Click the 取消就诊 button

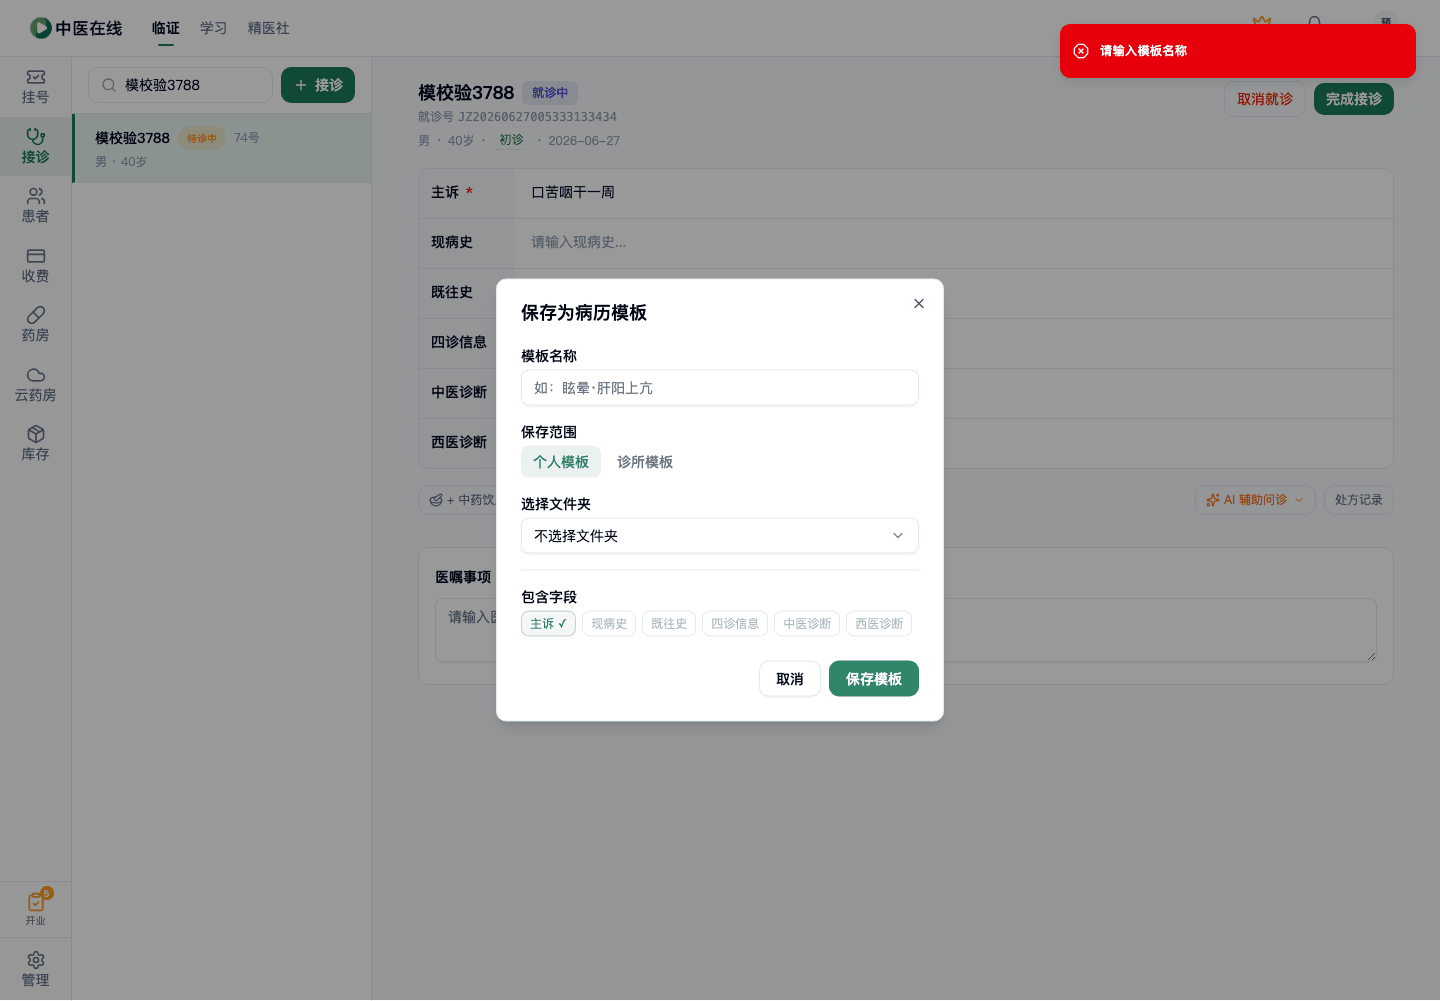pyautogui.click(x=1265, y=99)
